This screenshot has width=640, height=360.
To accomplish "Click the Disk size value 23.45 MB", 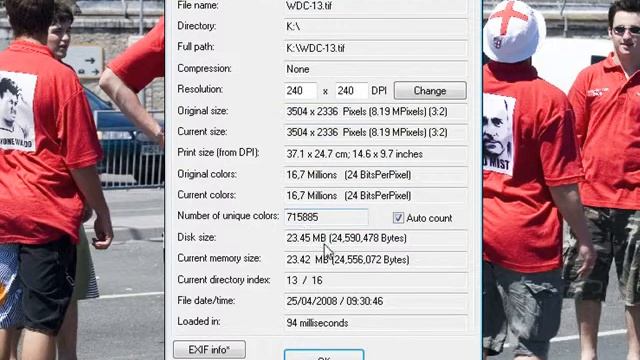I will [x=376, y=238].
